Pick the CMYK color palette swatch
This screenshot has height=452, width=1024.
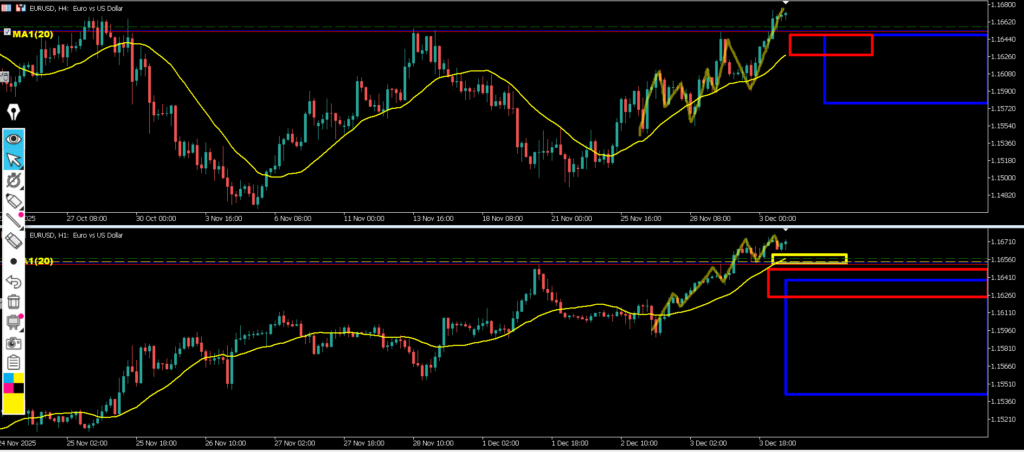point(14,383)
